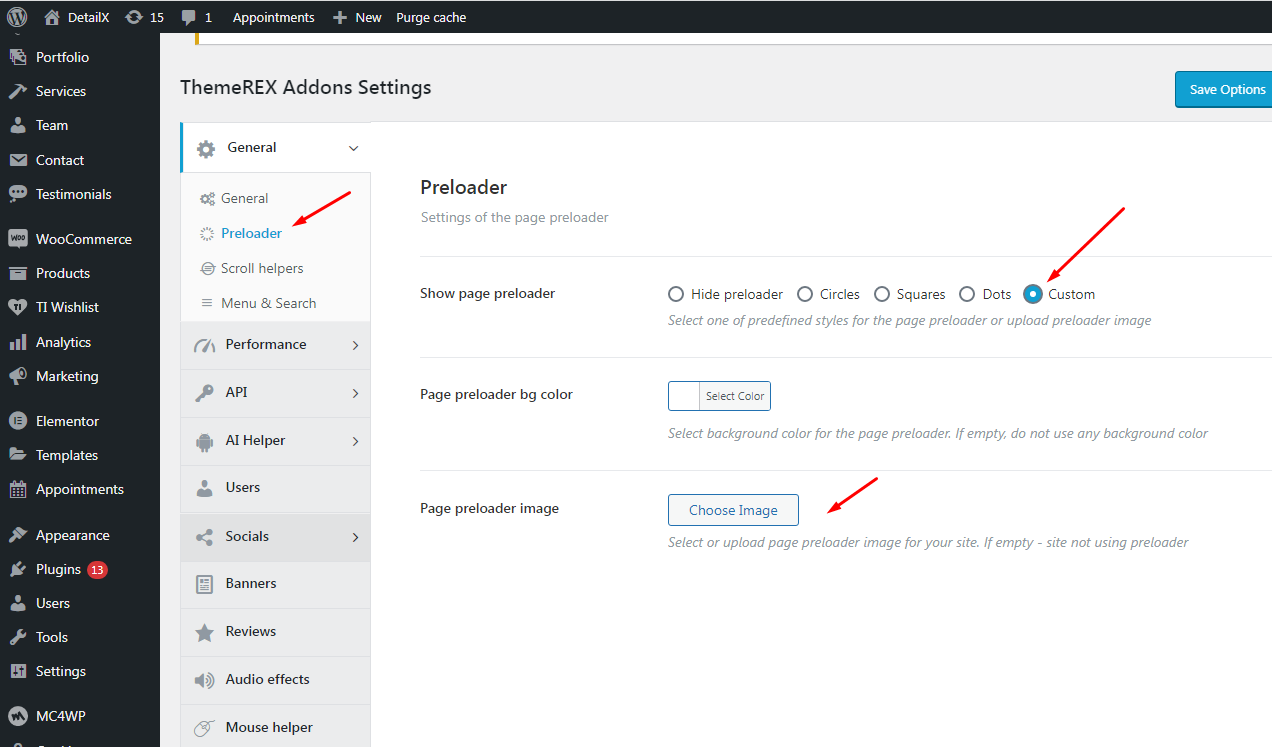Click the Analytics bar chart icon

click(x=18, y=342)
